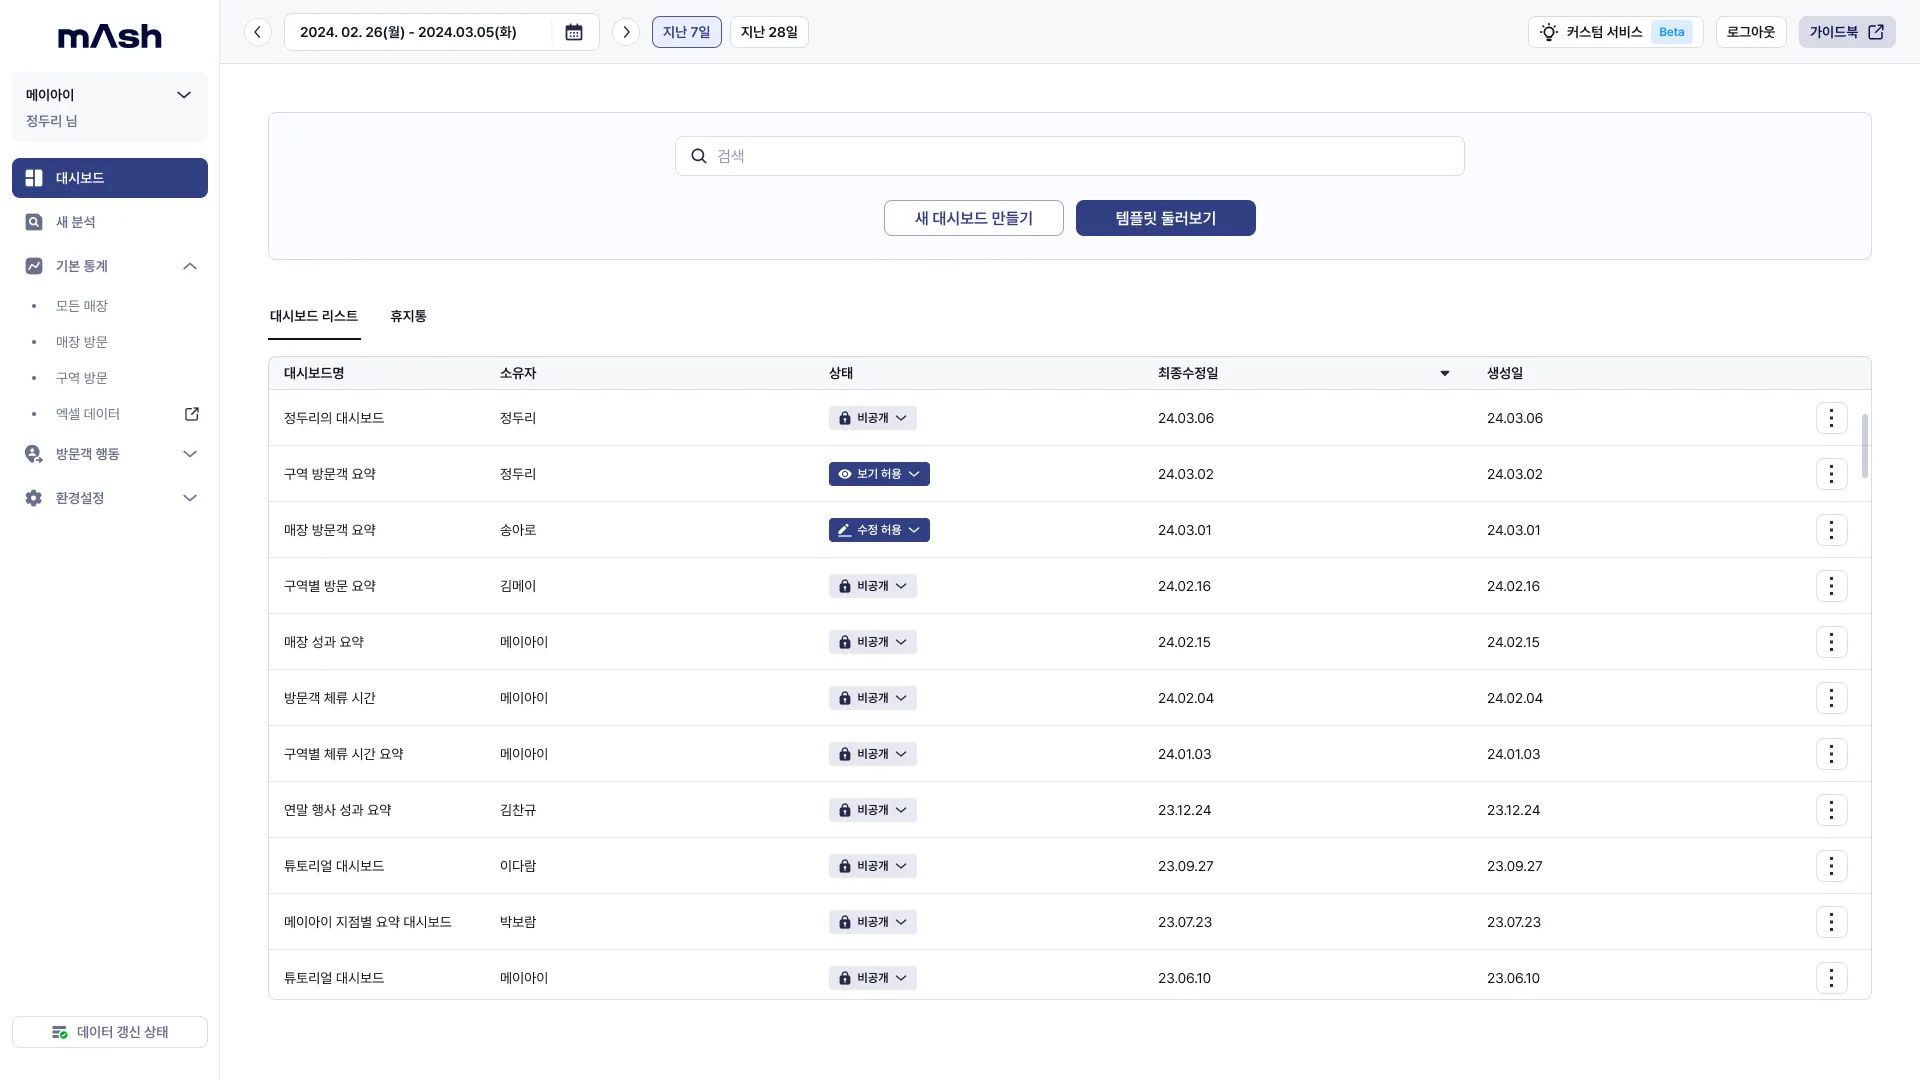
Task: Expand the 메이아이 account selector
Action: pos(184,95)
